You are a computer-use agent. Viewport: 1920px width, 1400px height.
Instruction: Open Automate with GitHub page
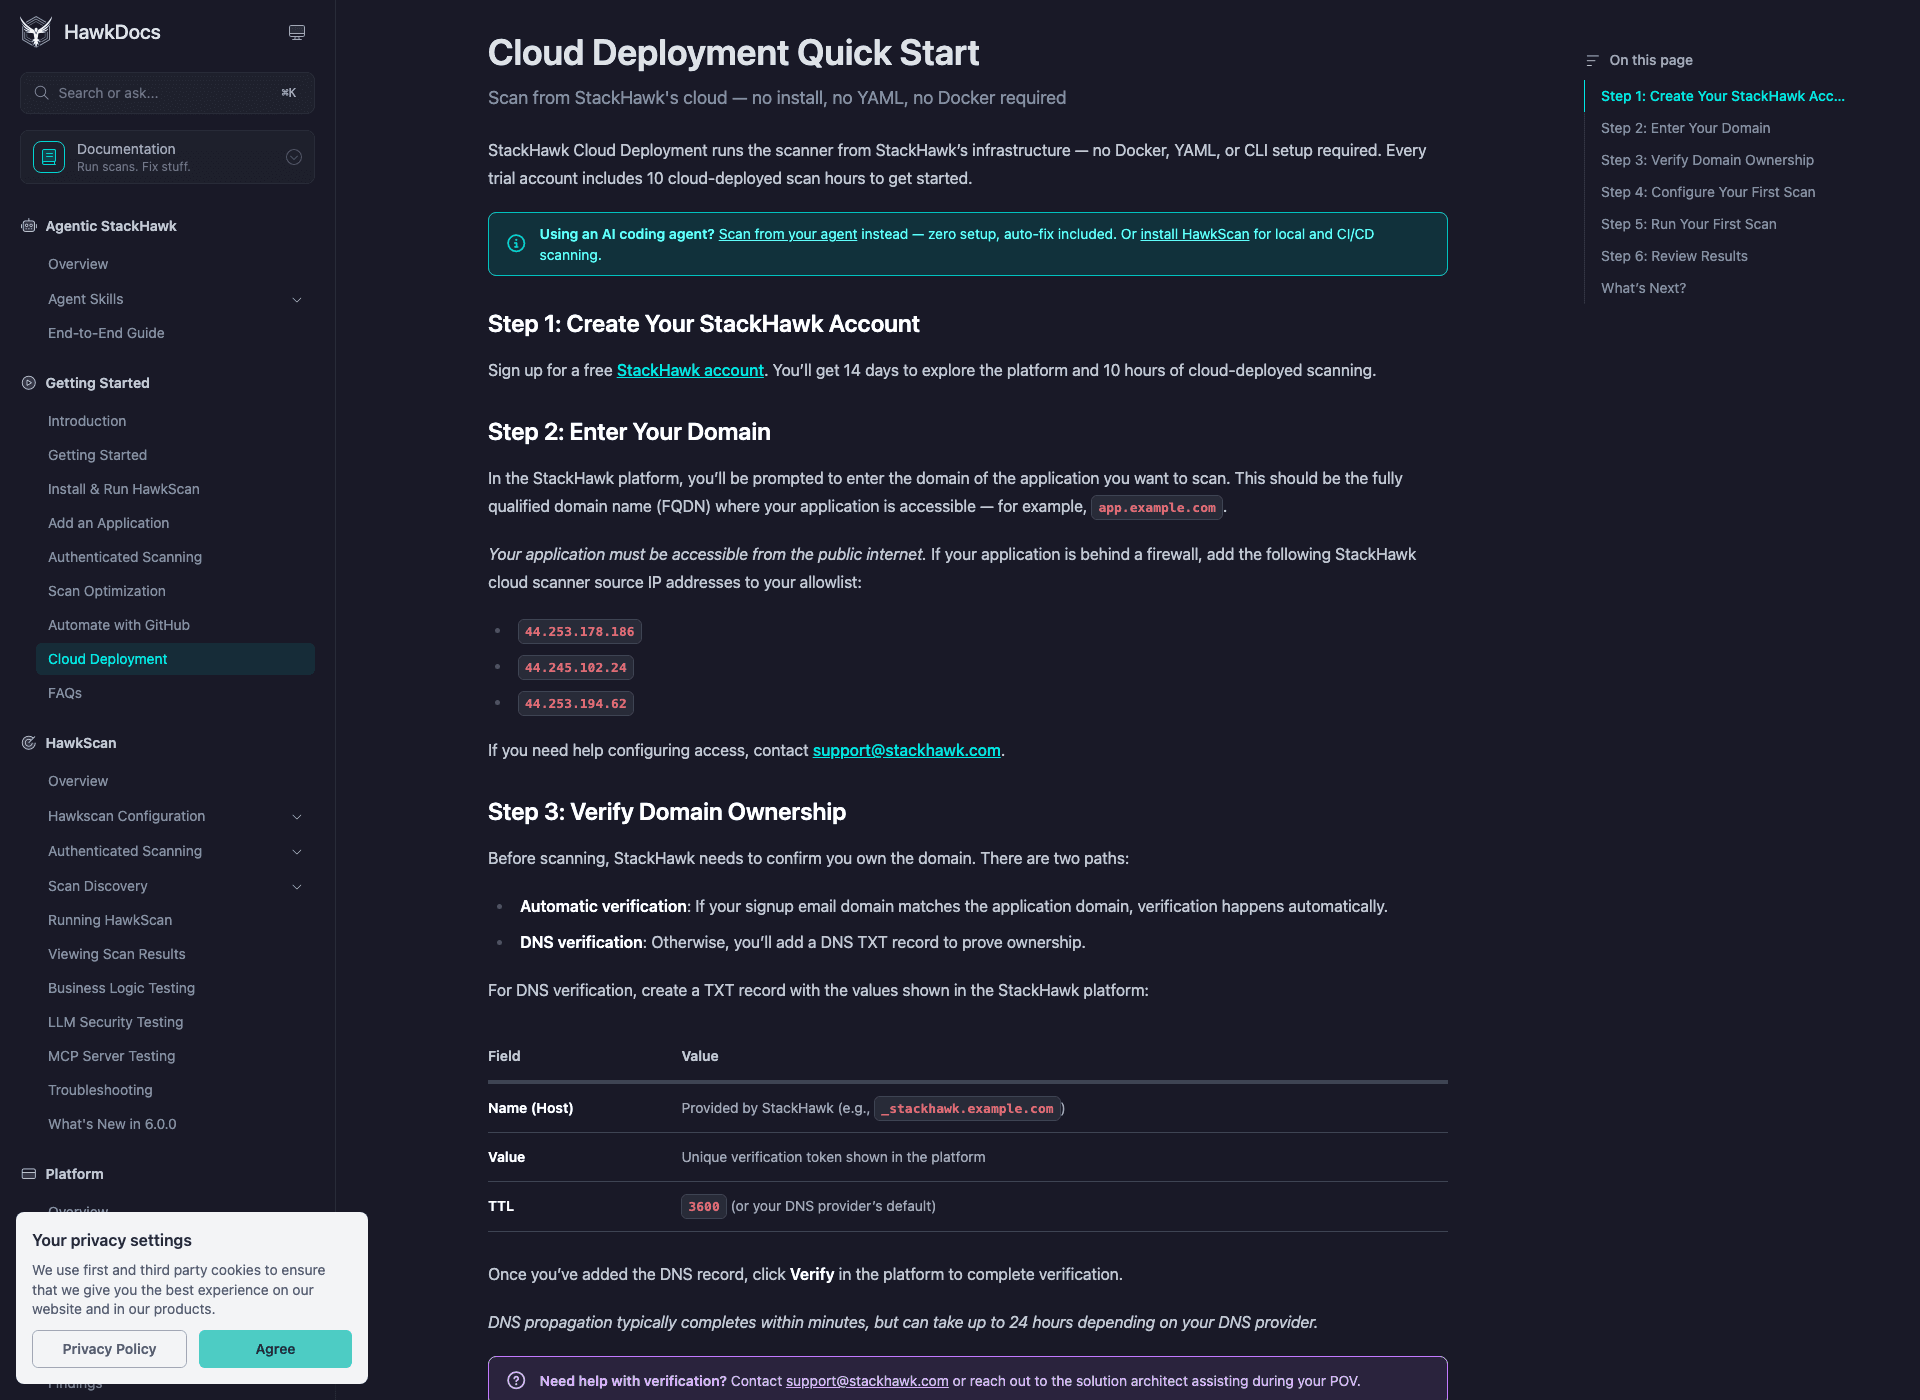pos(119,625)
